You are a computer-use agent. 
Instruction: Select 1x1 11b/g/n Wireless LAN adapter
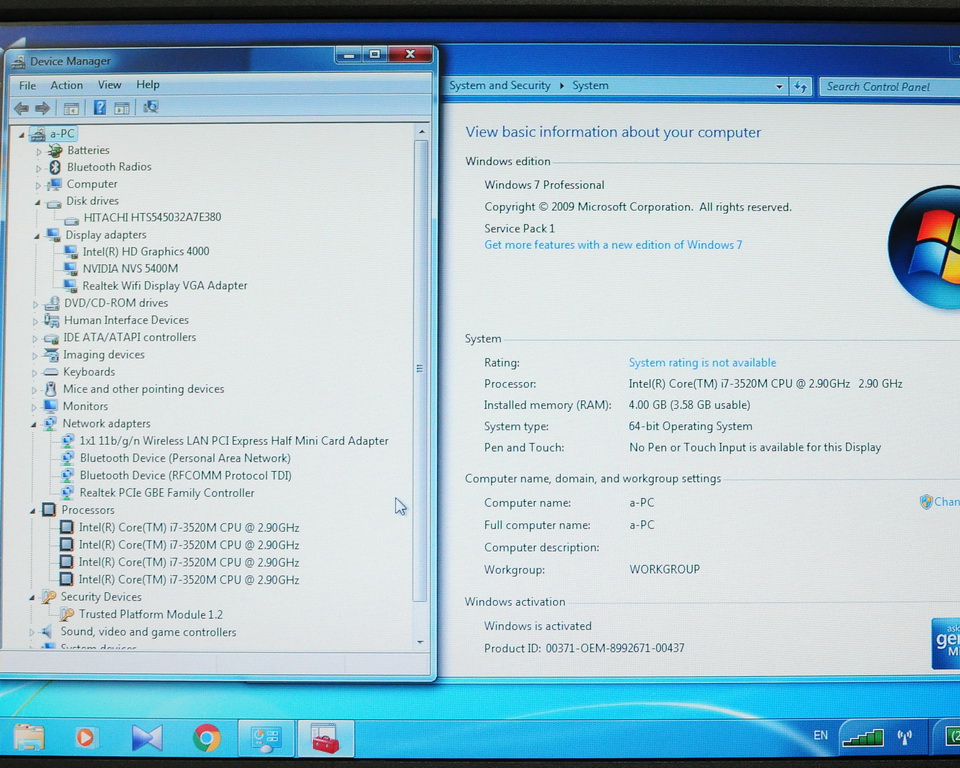tap(234, 441)
